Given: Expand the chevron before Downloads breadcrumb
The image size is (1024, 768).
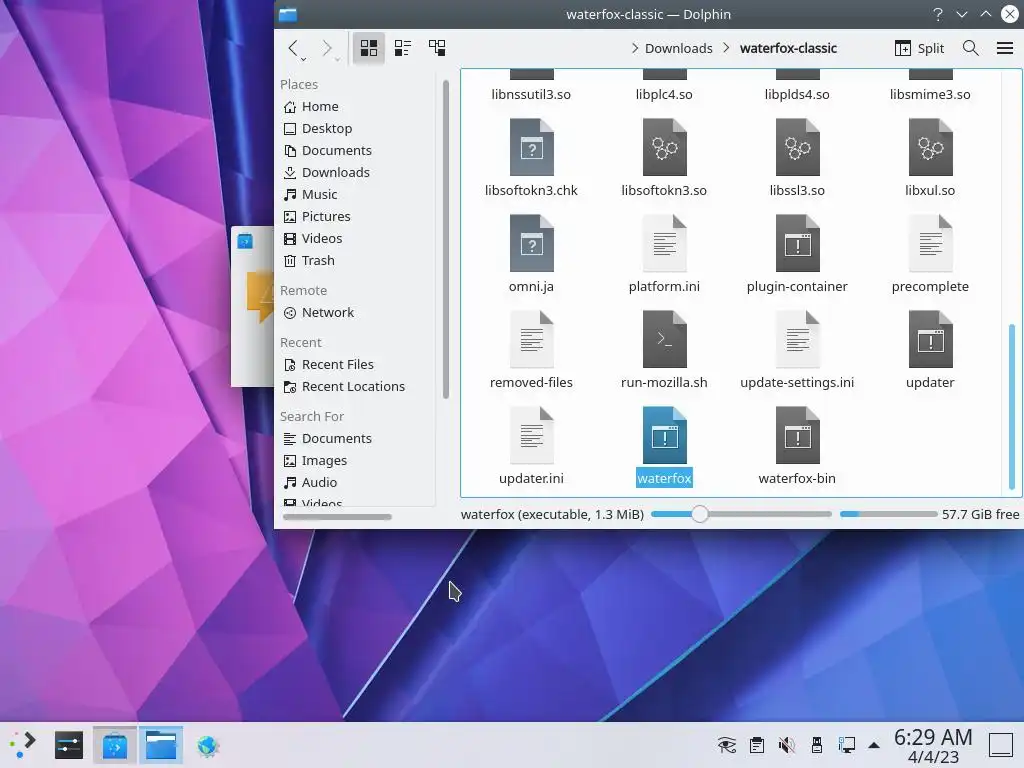Looking at the screenshot, I should point(635,48).
